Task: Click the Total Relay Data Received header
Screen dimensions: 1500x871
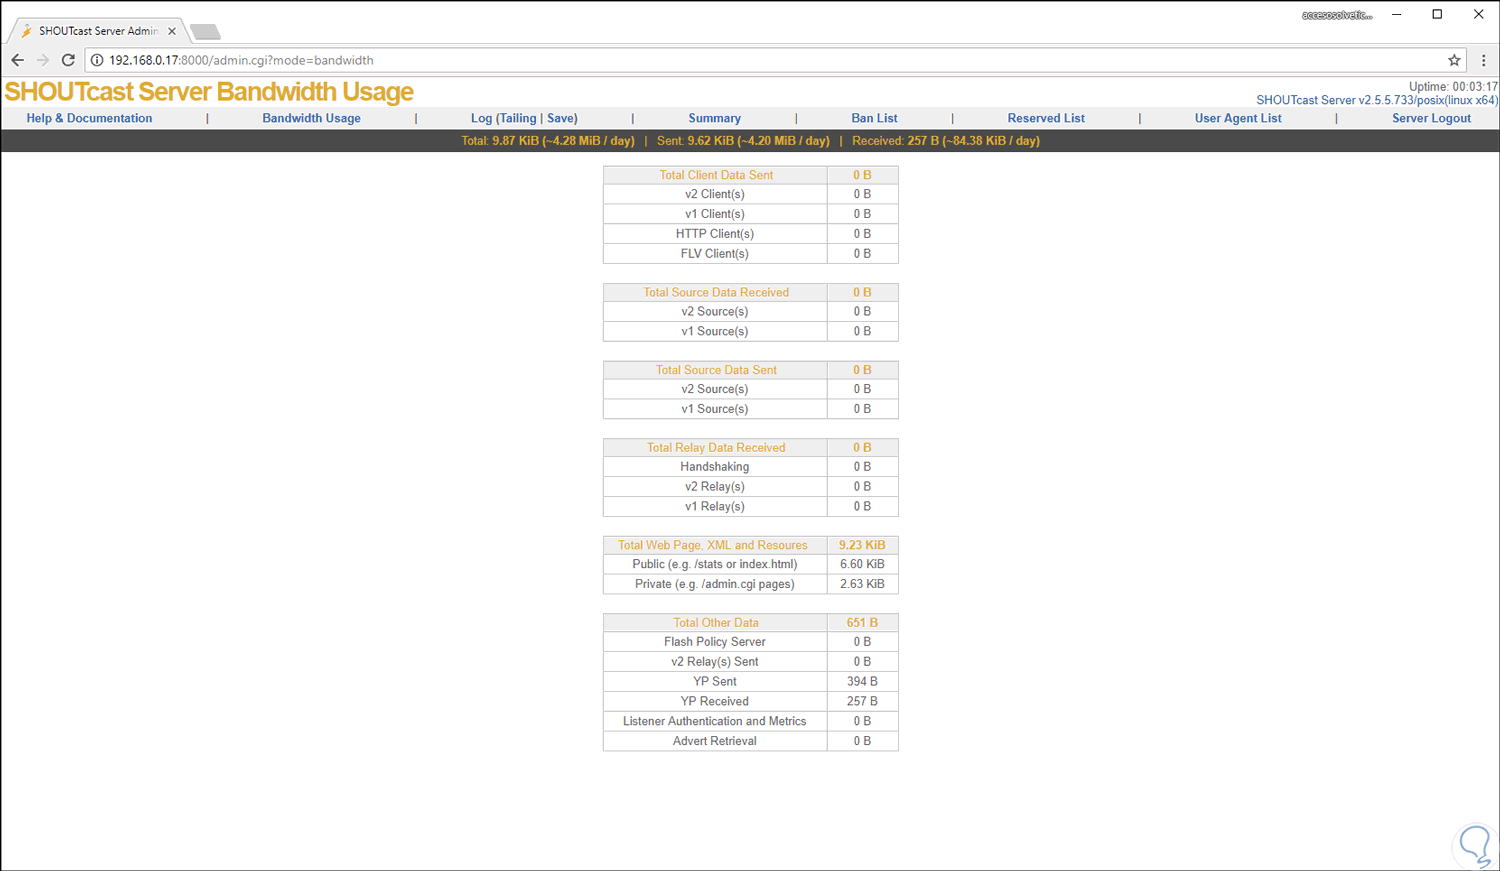Action: pos(716,447)
